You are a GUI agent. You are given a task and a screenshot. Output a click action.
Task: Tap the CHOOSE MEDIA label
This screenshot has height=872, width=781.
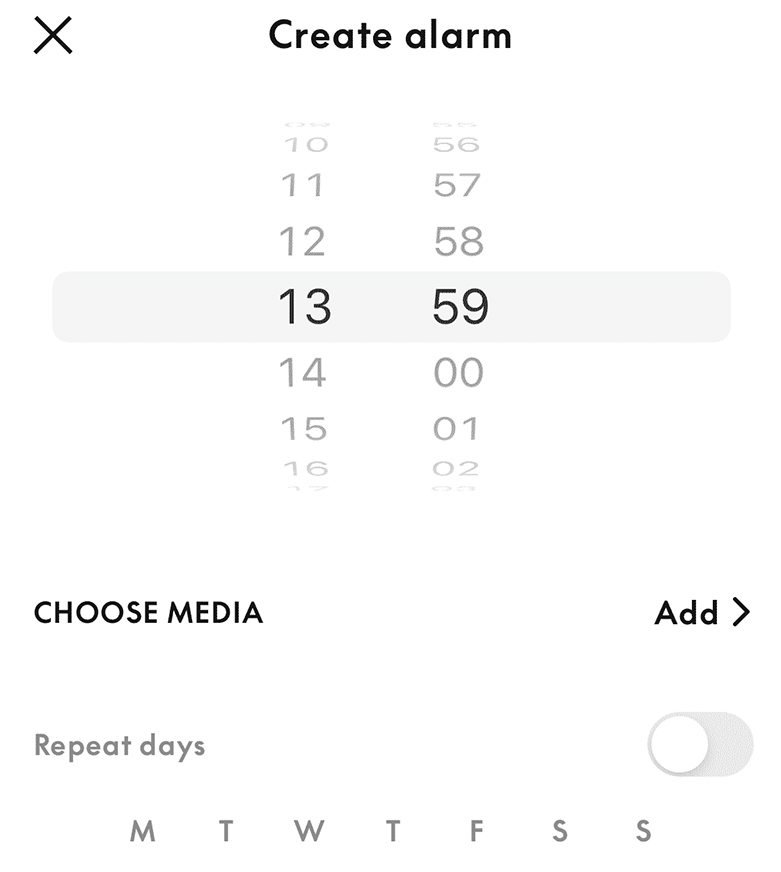tap(148, 612)
